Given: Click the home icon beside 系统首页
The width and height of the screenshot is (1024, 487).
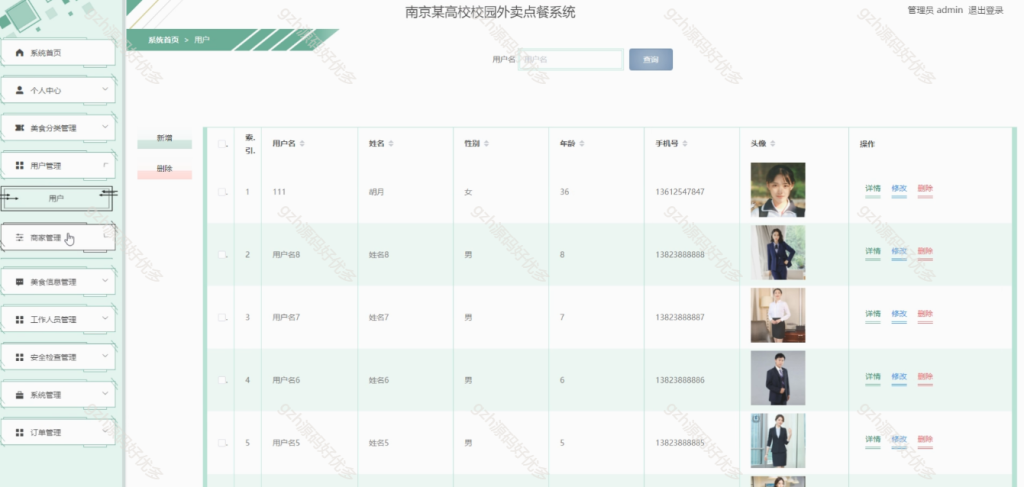Looking at the screenshot, I should [20, 53].
